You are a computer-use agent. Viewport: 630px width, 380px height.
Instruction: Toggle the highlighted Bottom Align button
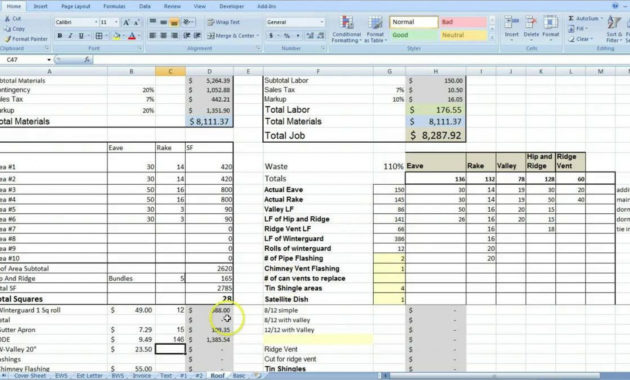pyautogui.click(x=174, y=22)
